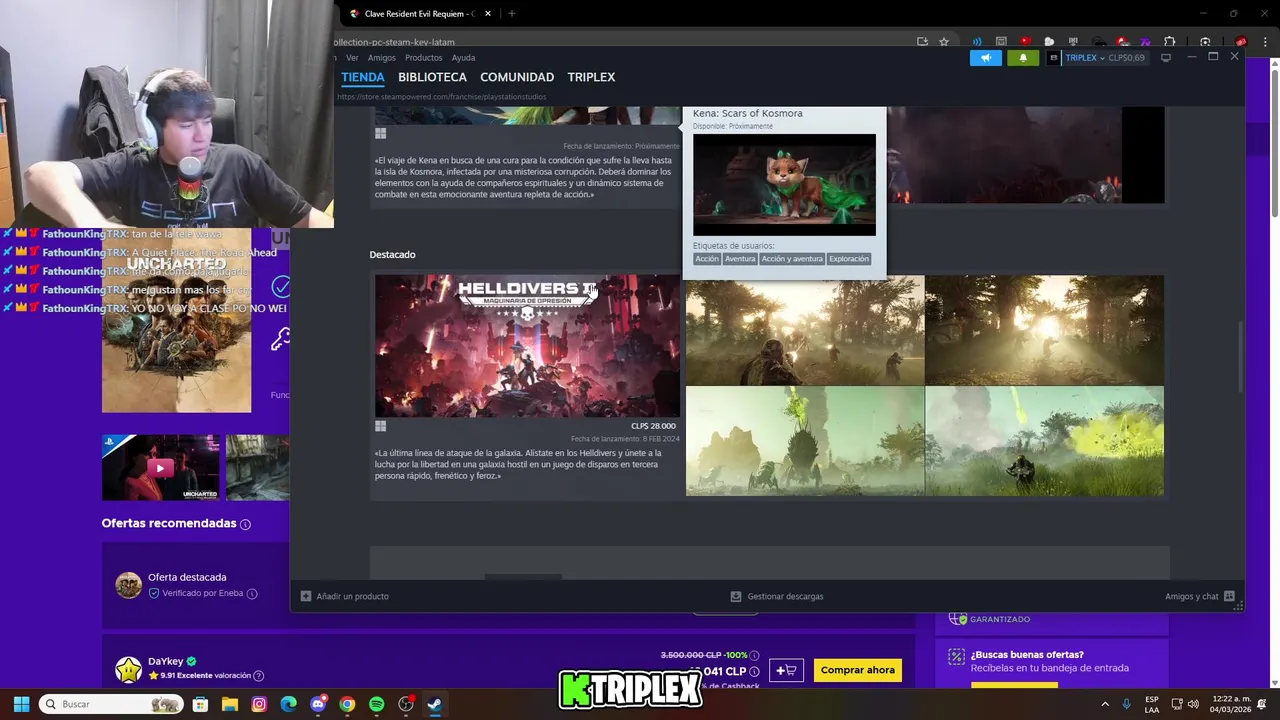Open Discord from taskbar
The width and height of the screenshot is (1280, 720).
[x=318, y=704]
